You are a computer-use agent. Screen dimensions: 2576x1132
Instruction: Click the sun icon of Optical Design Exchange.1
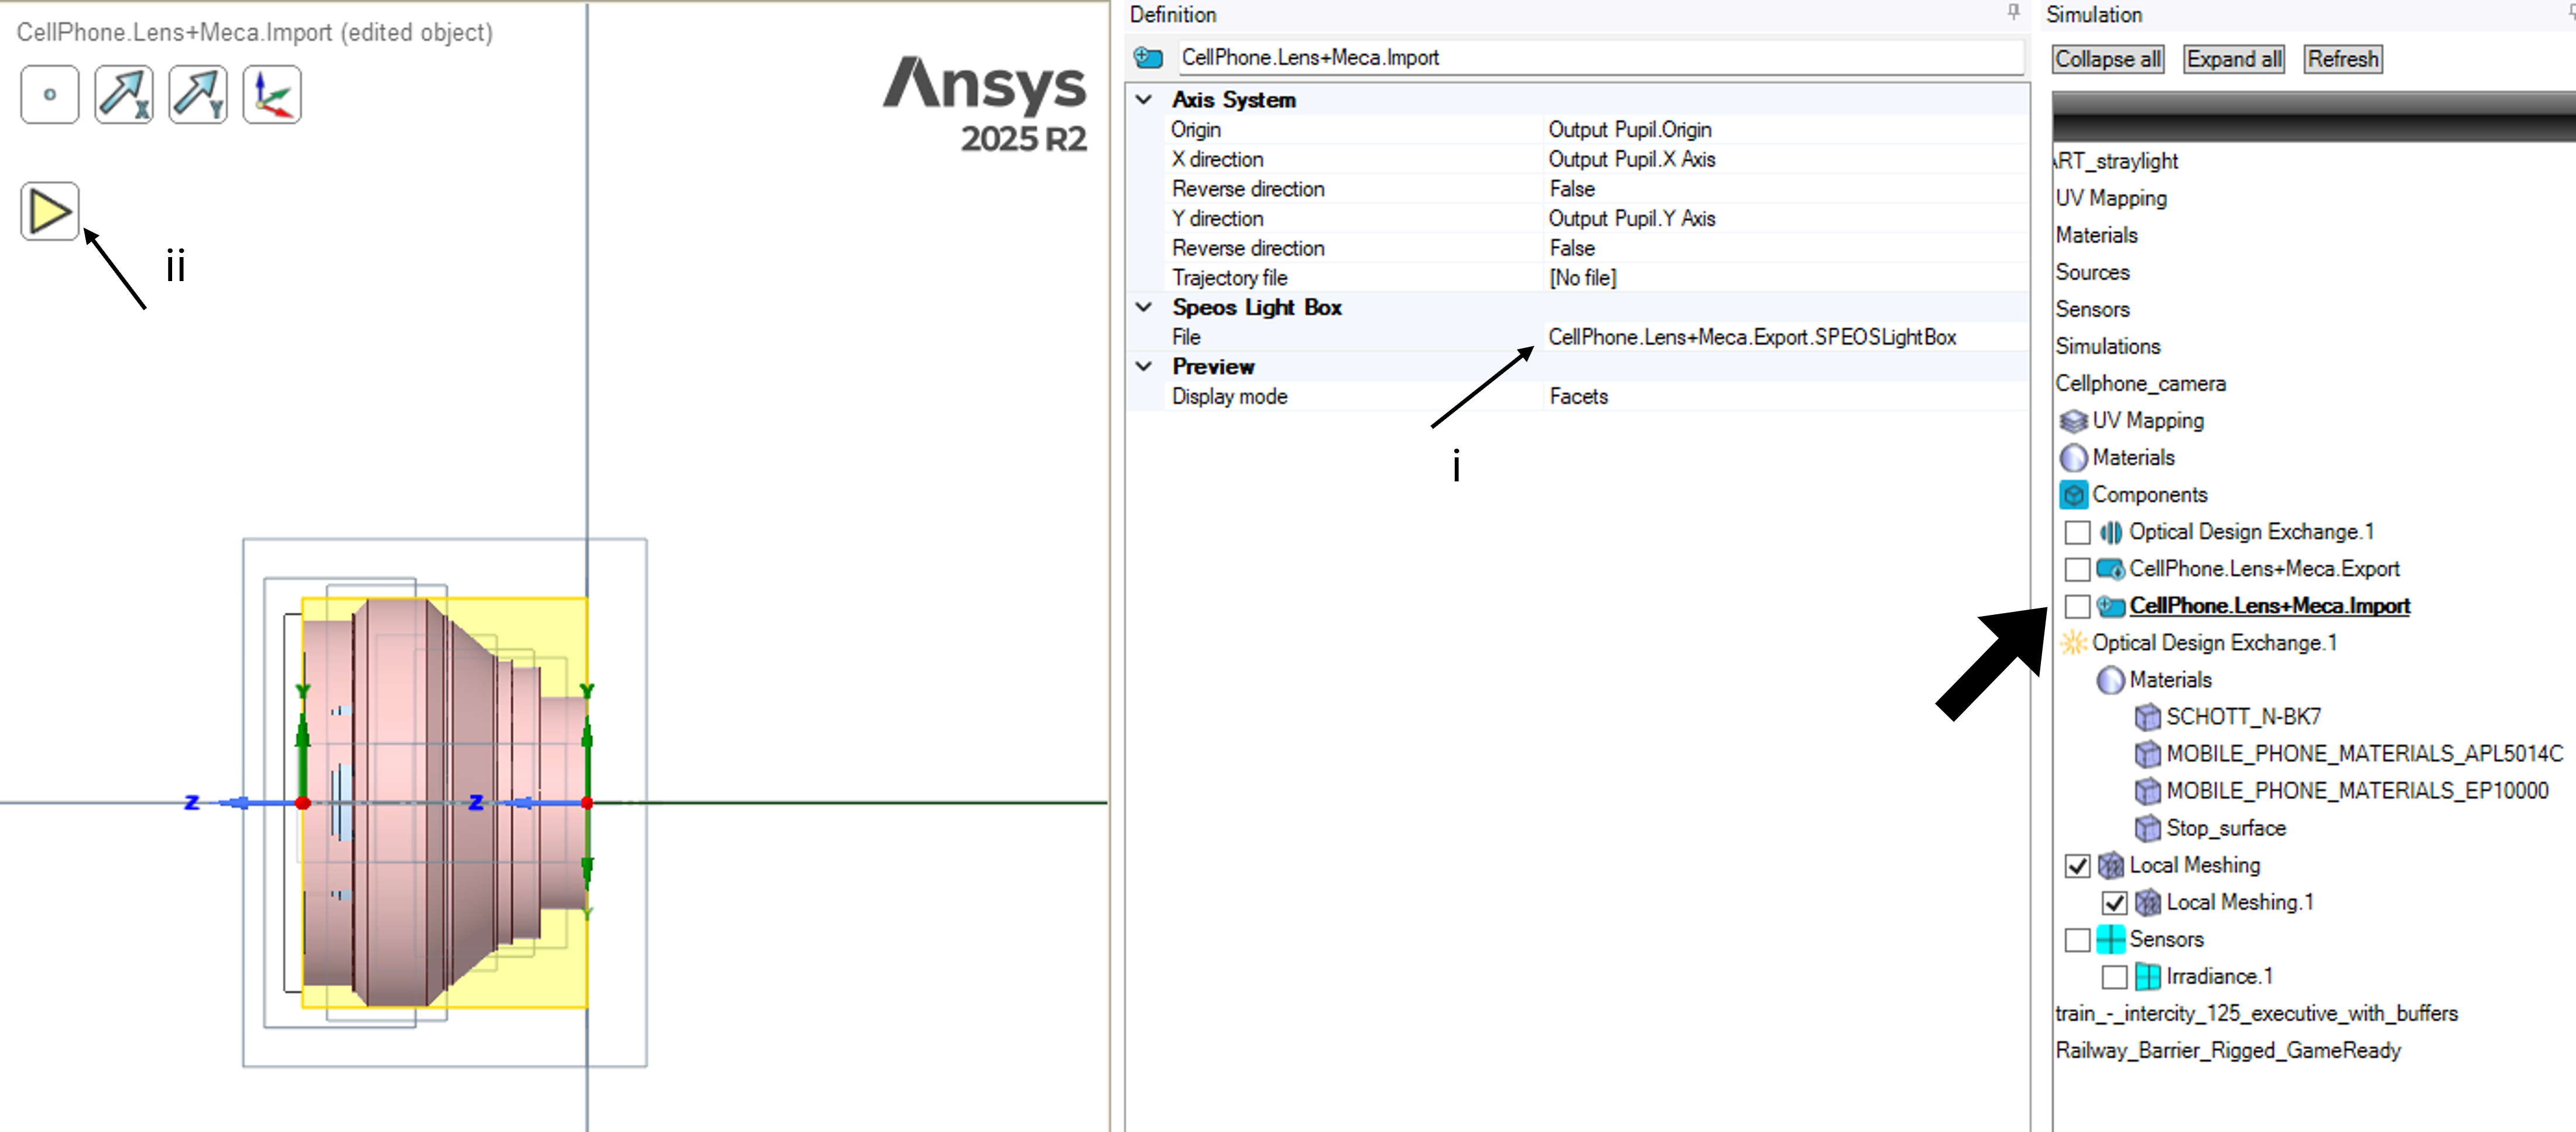(x=2073, y=643)
